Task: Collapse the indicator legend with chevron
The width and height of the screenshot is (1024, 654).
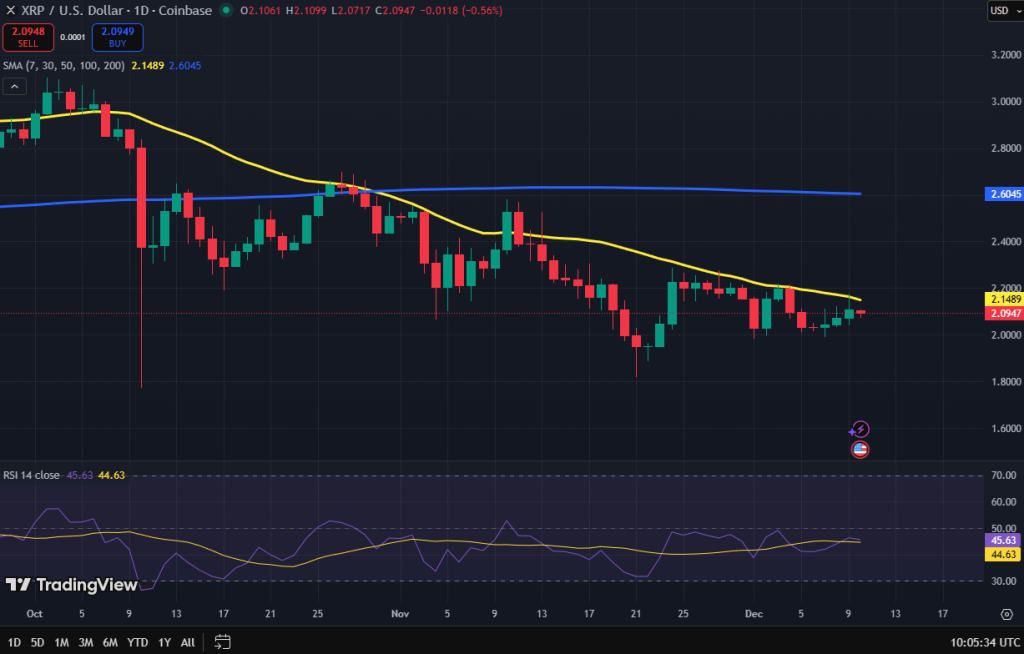Action: point(14,87)
